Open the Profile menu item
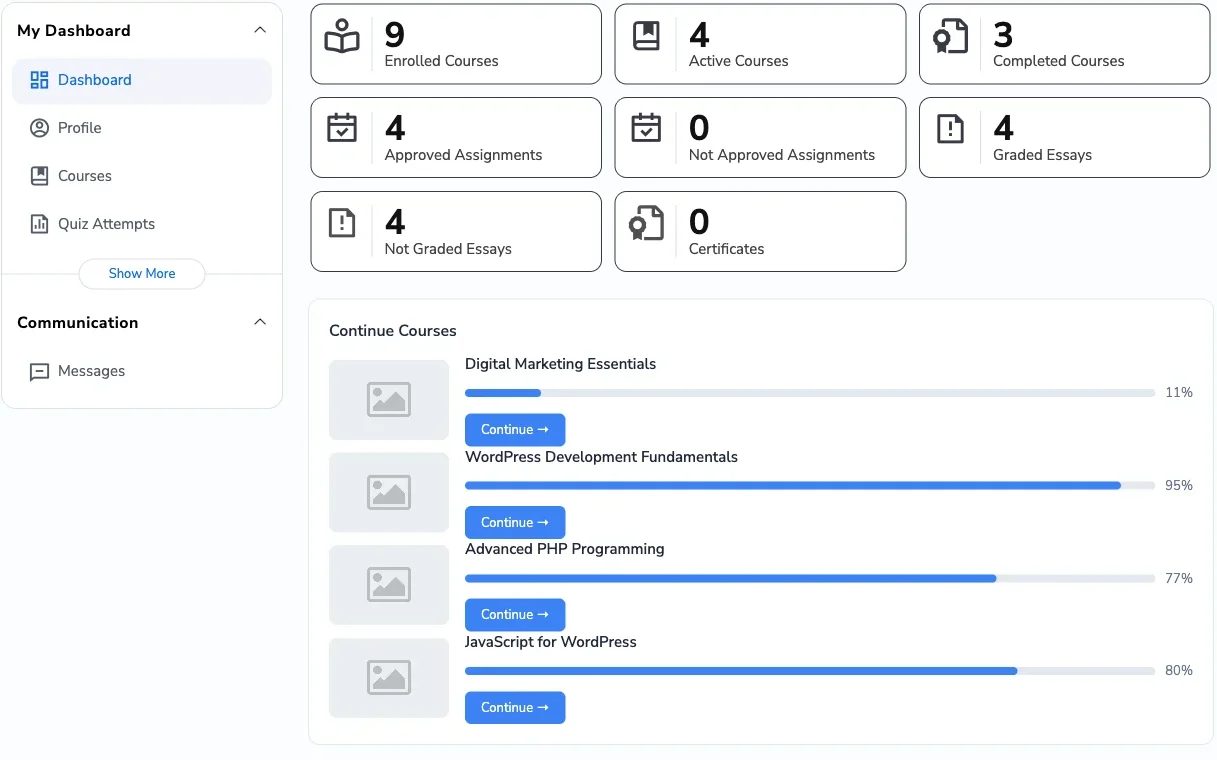This screenshot has height=760, width=1217. 142,128
